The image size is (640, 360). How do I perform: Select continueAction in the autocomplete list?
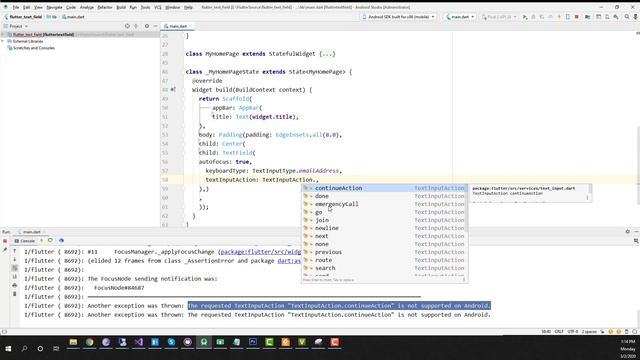click(x=384, y=188)
